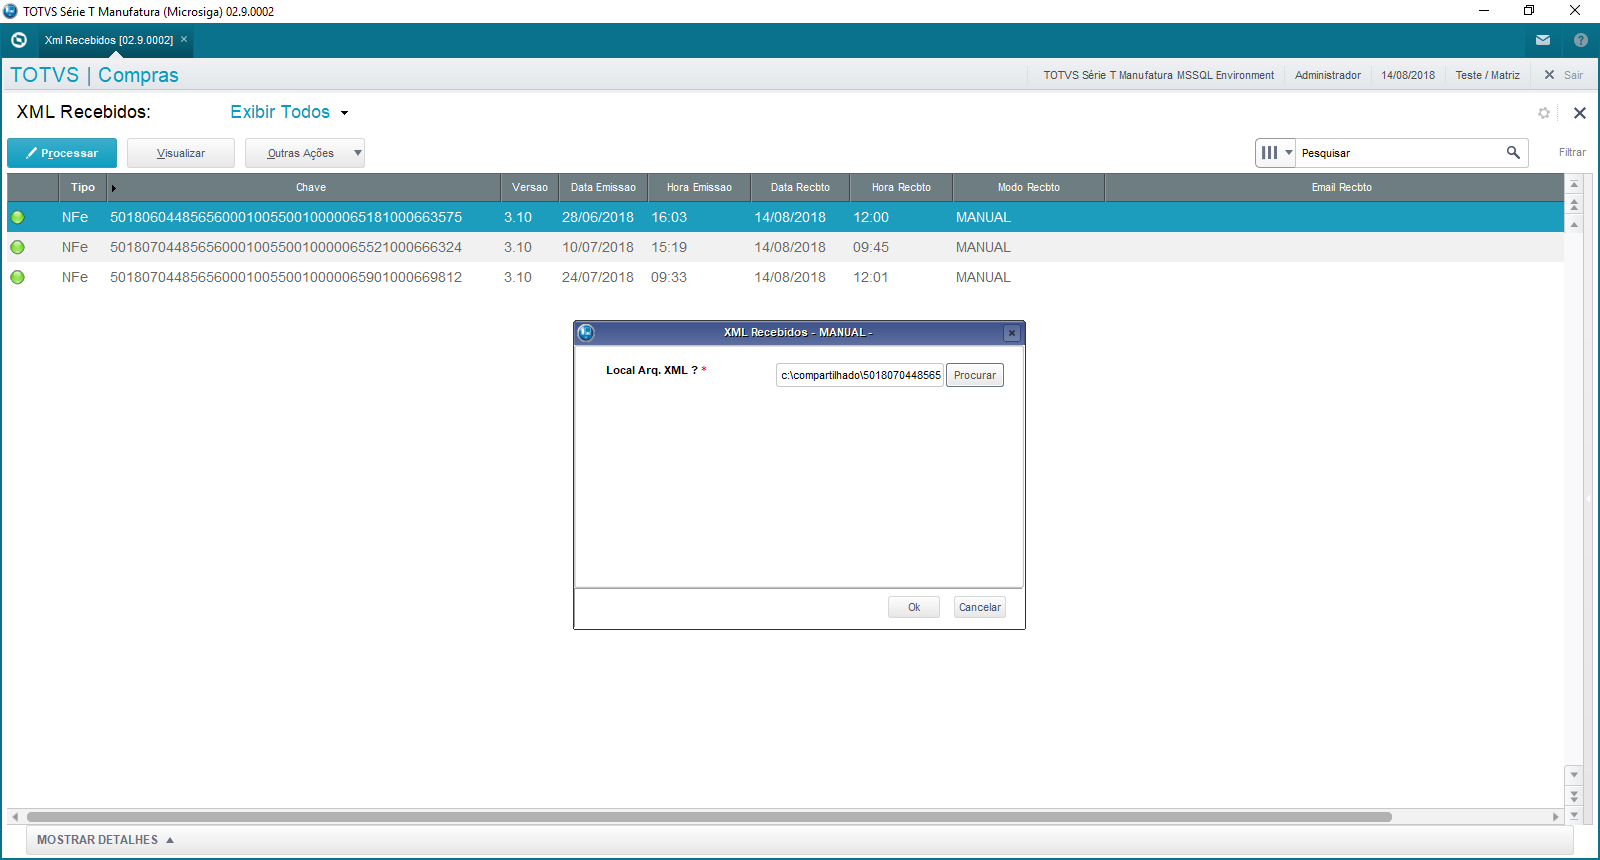This screenshot has width=1600, height=860.
Task: Open the mail envelope icon
Action: pos(1543,40)
